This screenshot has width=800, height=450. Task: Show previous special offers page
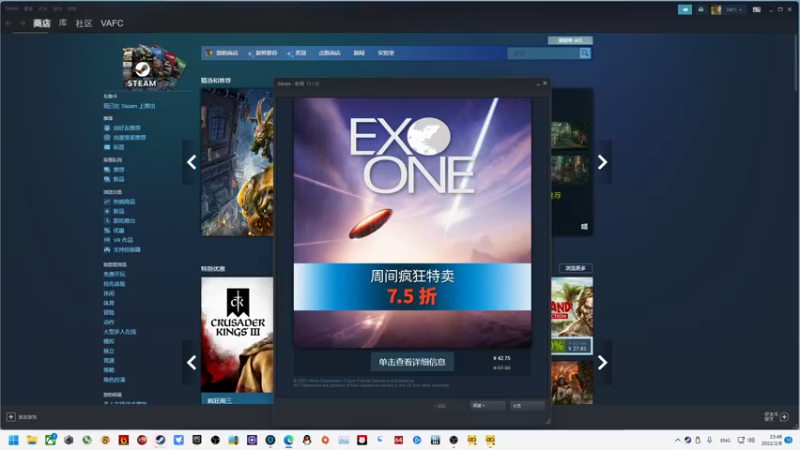click(x=191, y=362)
